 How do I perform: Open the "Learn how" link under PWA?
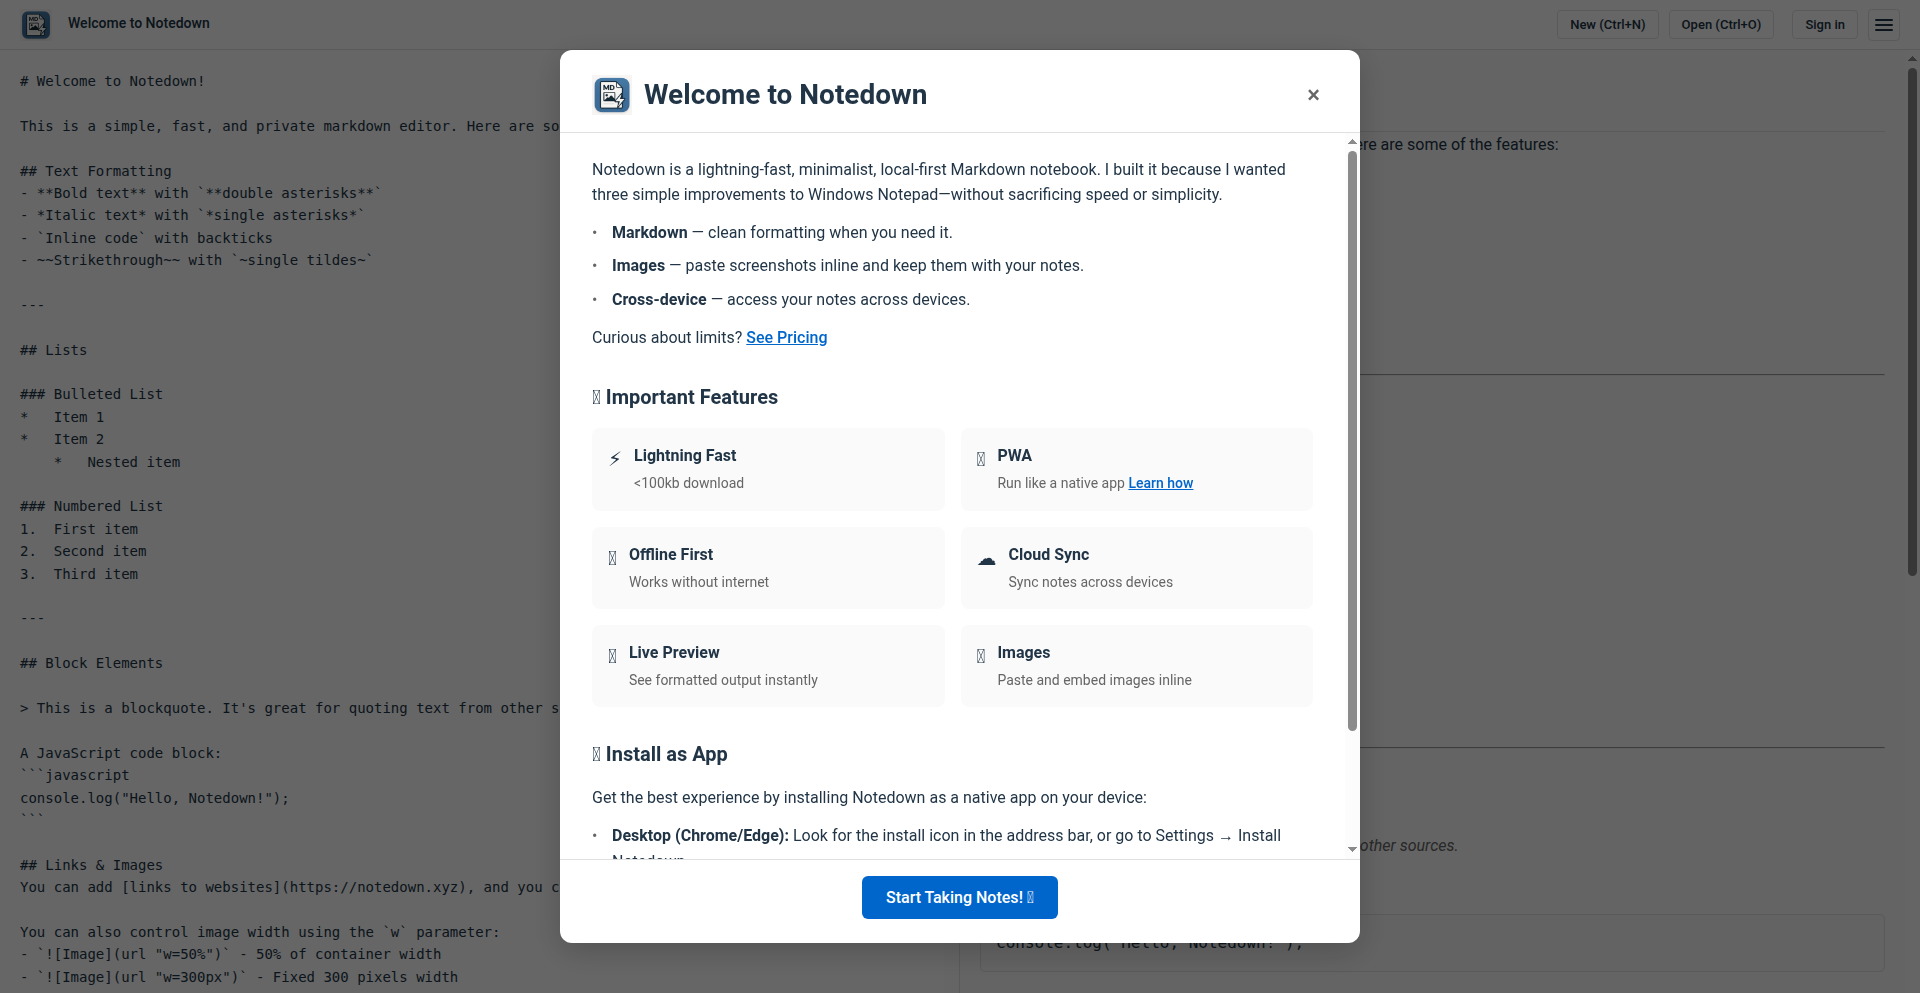[x=1160, y=483]
